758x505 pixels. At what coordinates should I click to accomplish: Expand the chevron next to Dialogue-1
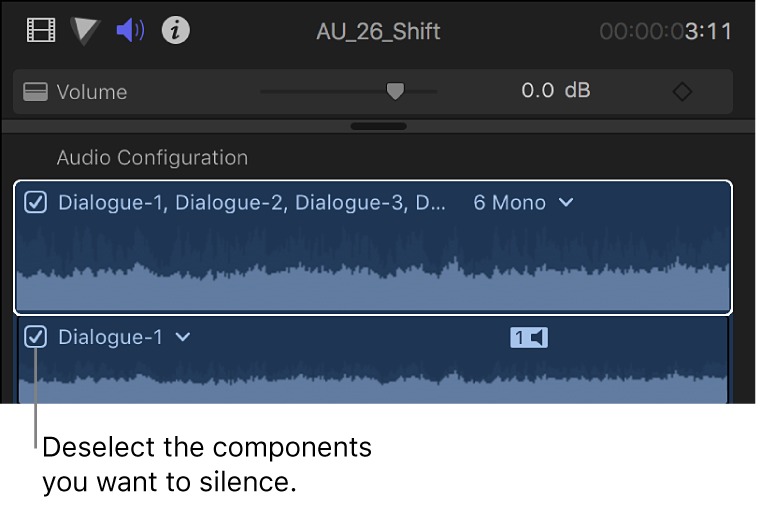(x=182, y=338)
